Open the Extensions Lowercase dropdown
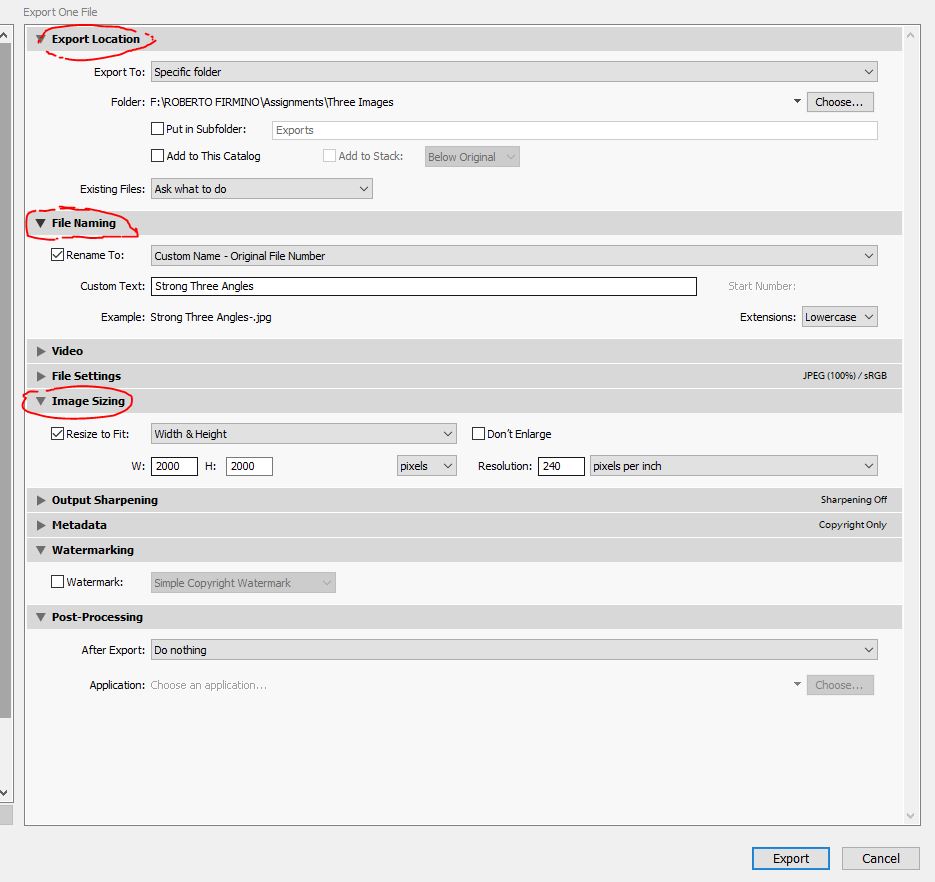This screenshot has height=882, width=935. [839, 317]
